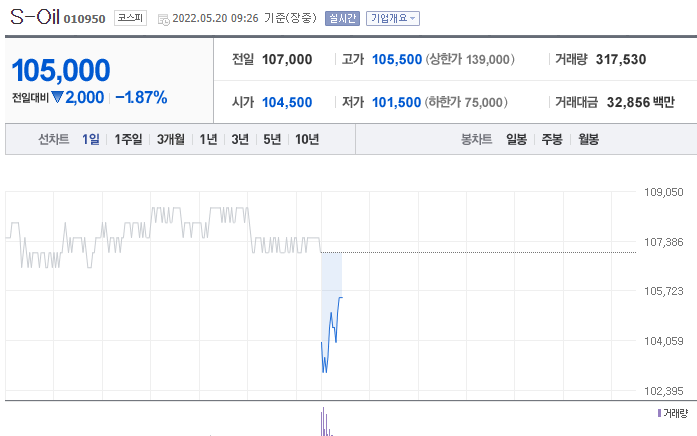Image resolution: width=697 pixels, height=436 pixels.
Task: Click the KOSPI (코스피) market badge
Action: [128, 18]
